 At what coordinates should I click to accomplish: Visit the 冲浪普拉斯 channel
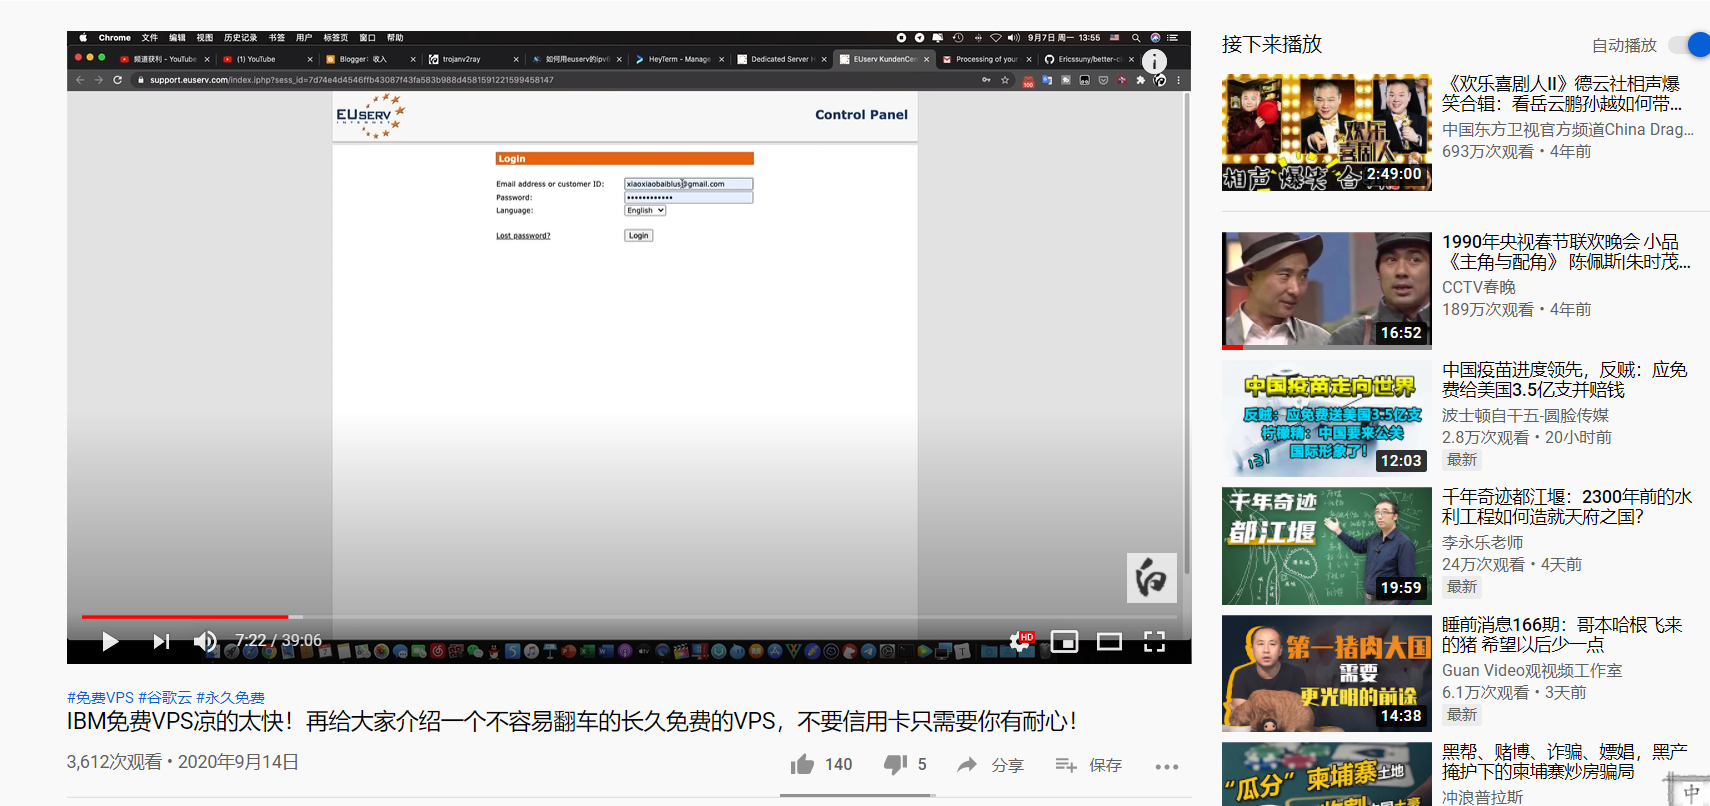(1483, 797)
